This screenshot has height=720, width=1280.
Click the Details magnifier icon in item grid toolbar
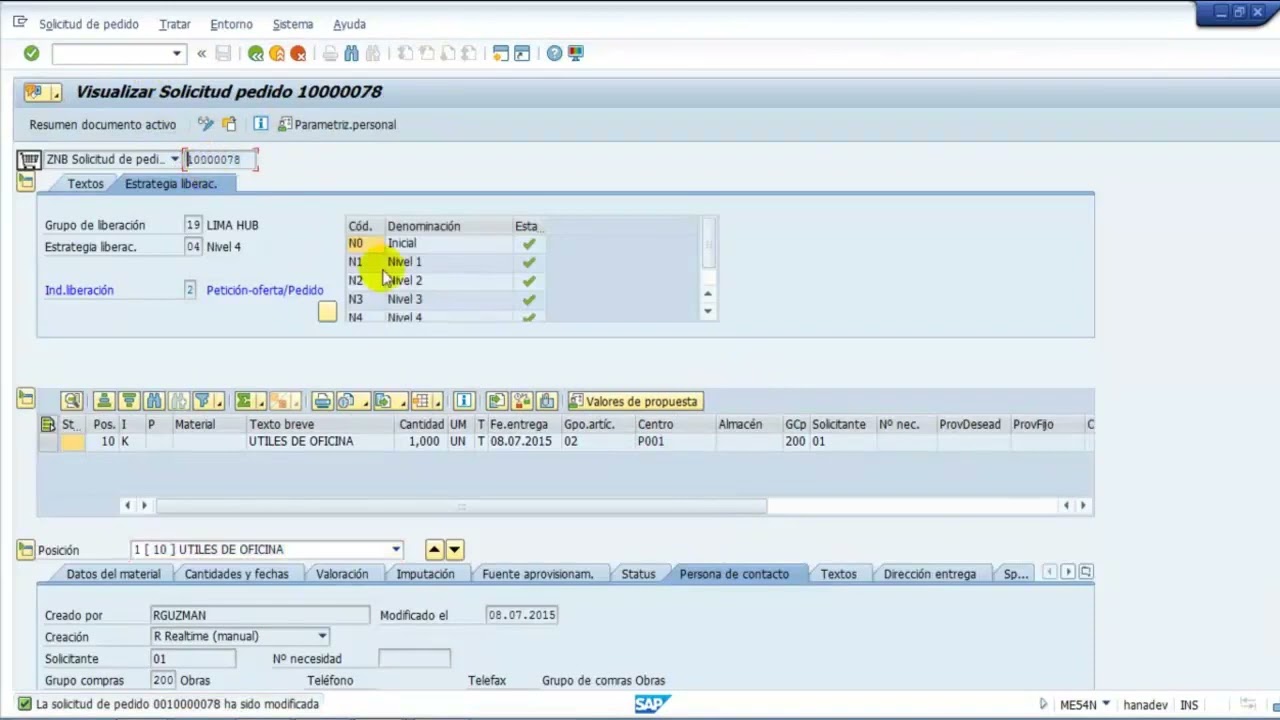[x=71, y=401]
